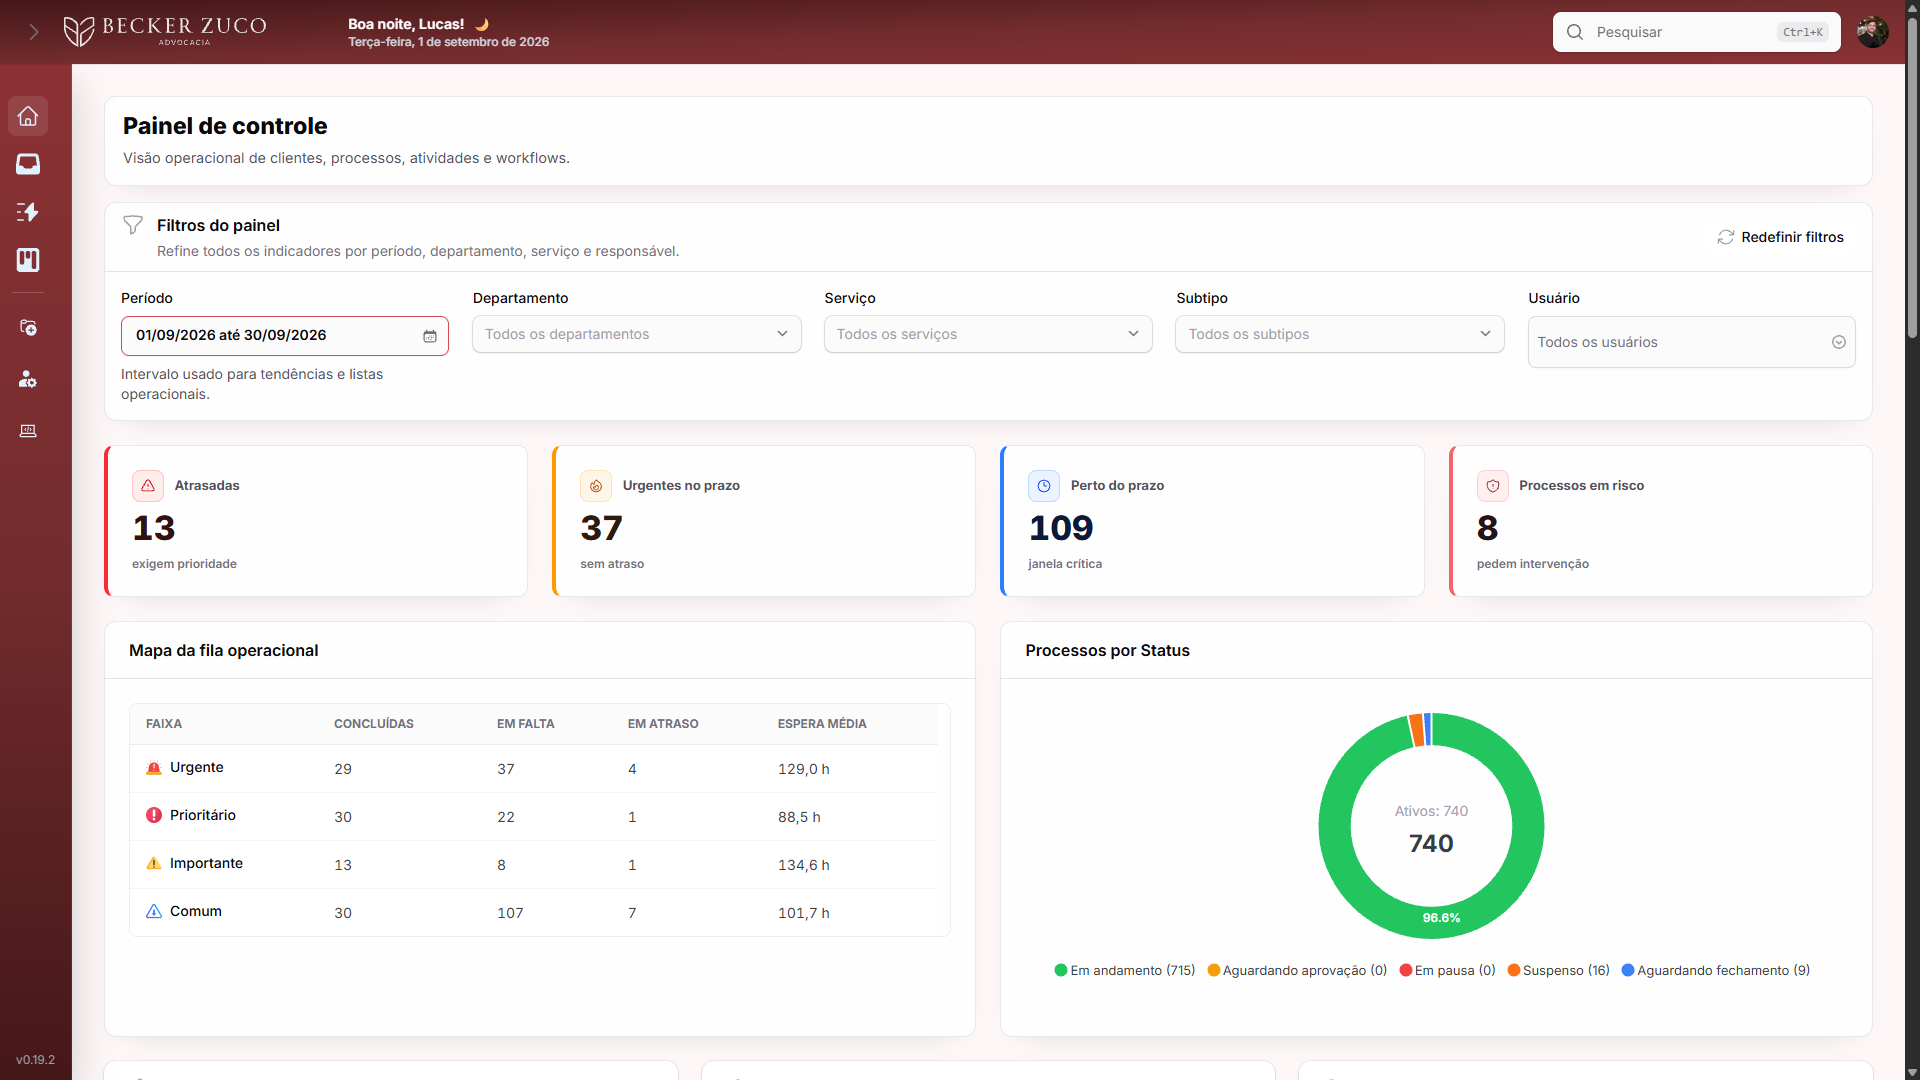Click the Perto do prazo clock icon

[1044, 486]
